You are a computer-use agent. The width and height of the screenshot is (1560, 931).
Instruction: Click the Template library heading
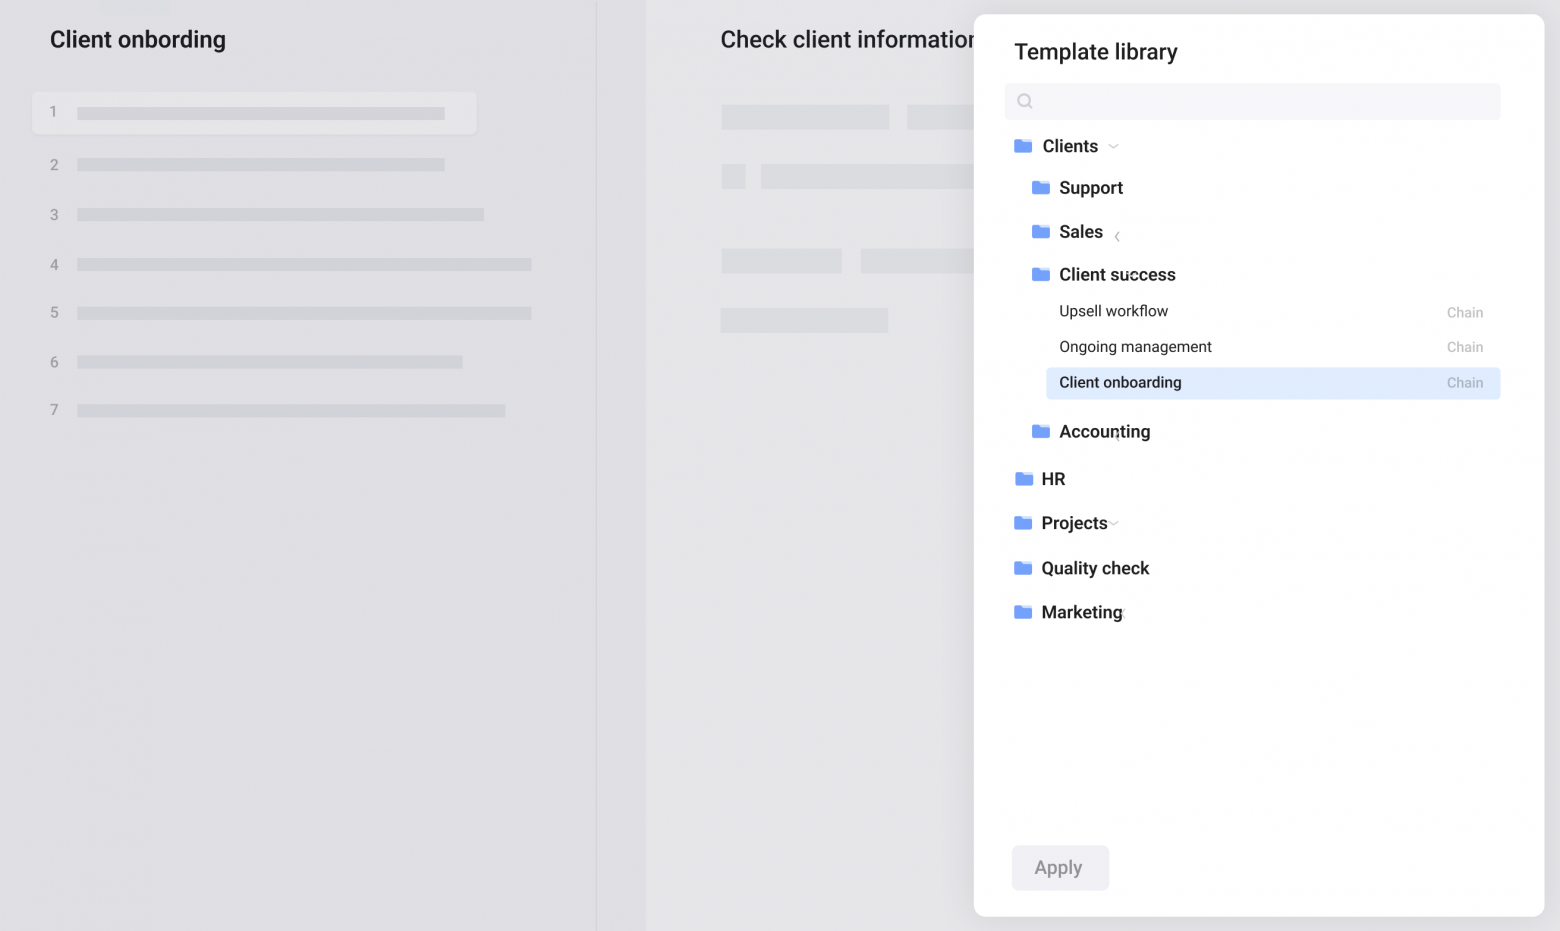pos(1096,52)
